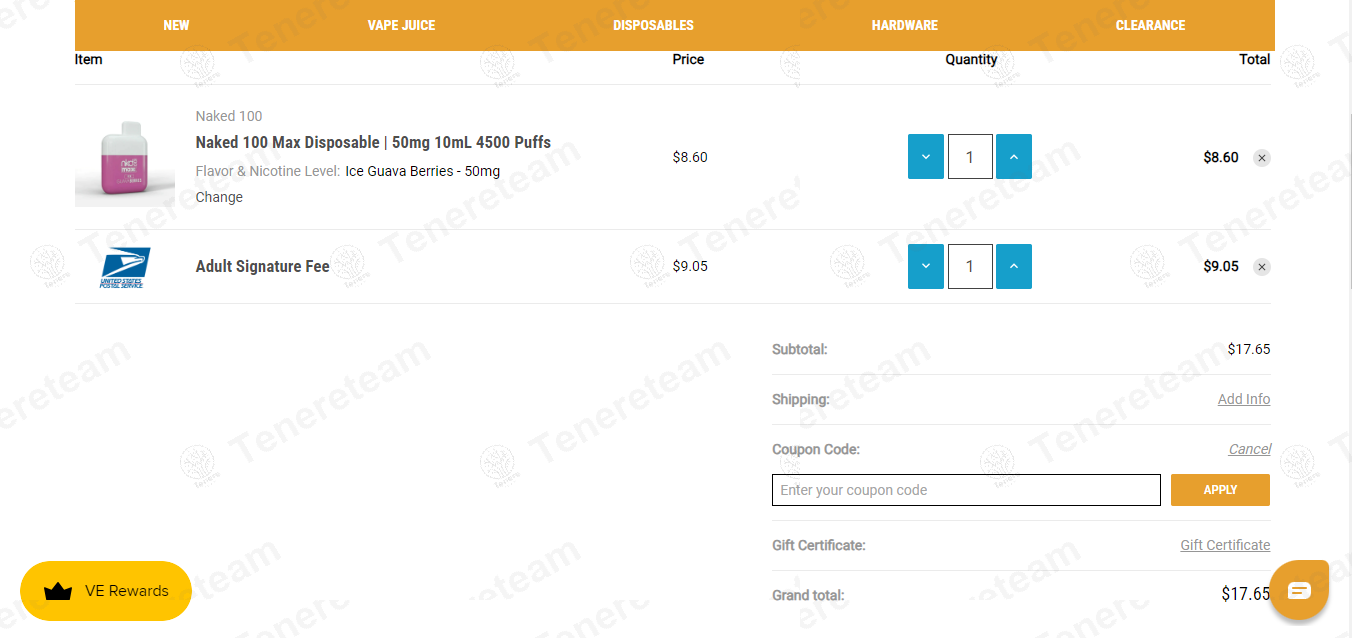The image size is (1352, 638).
Task: Select the $17.65 subtotal value
Action: pyautogui.click(x=1249, y=349)
